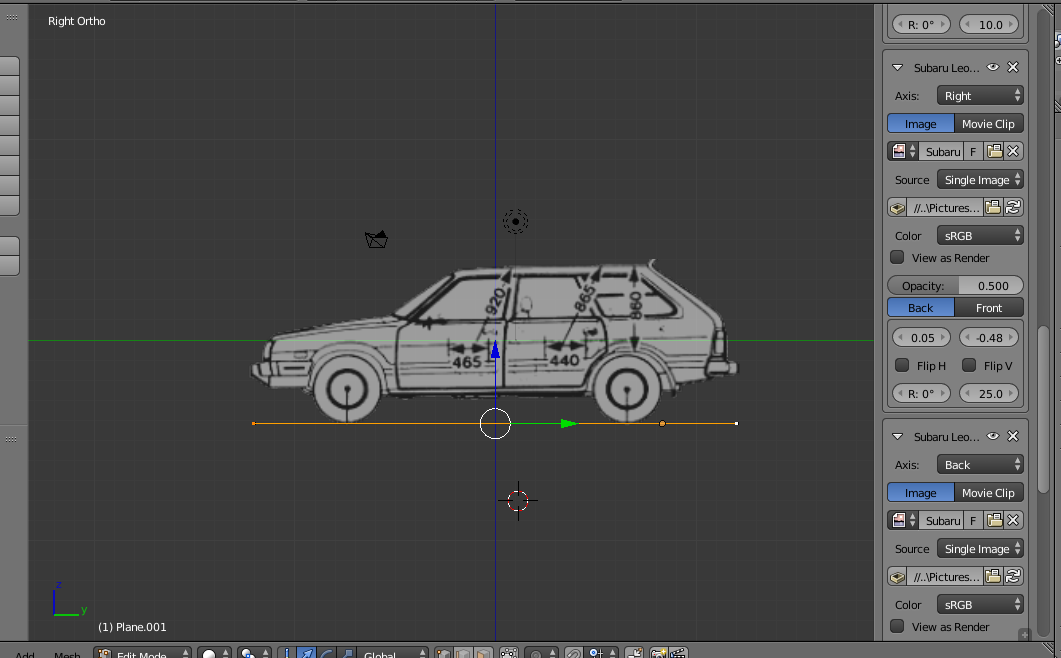Set background image draw depth to Front
Viewport: 1061px width, 658px height.
click(989, 308)
